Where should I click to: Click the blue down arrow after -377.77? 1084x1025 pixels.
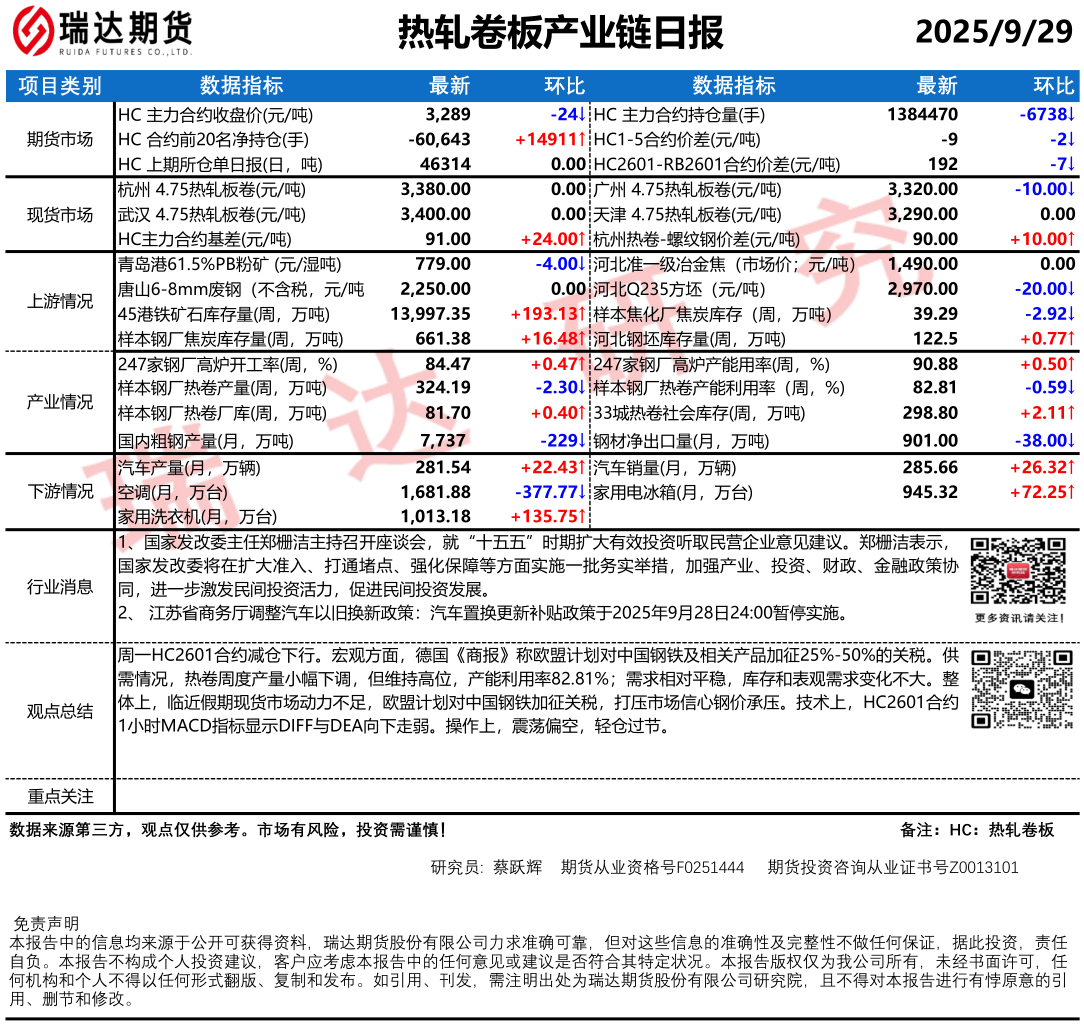coord(581,492)
